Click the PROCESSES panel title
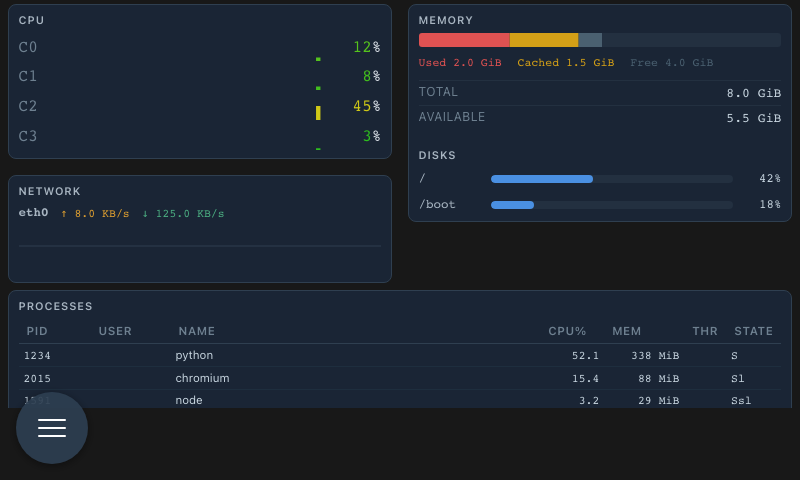Screen dimensions: 800x480 (x=56, y=306)
